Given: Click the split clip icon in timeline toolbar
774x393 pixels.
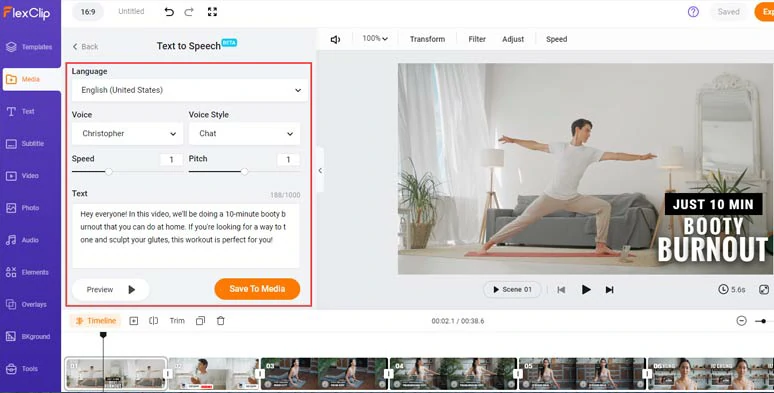Looking at the screenshot, I should [x=154, y=321].
